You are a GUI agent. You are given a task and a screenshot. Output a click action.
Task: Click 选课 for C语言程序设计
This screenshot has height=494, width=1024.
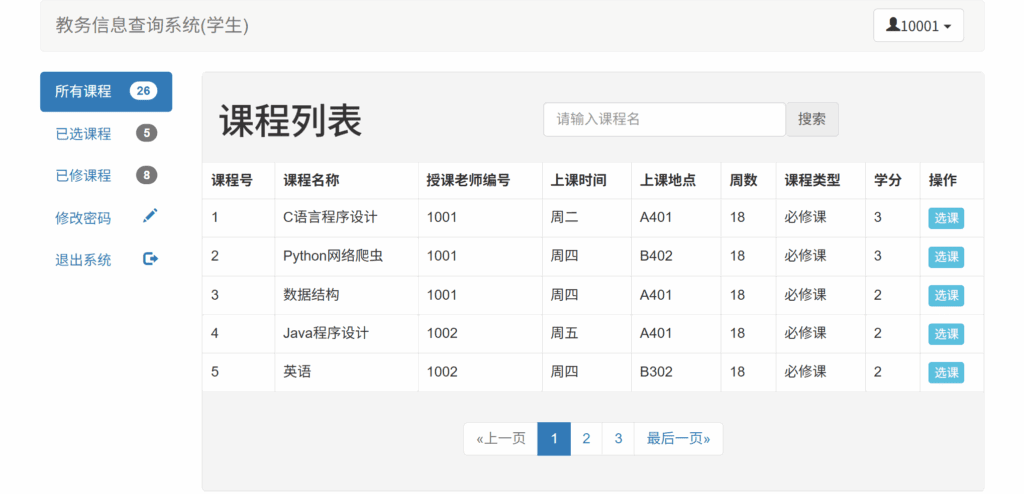(x=946, y=218)
